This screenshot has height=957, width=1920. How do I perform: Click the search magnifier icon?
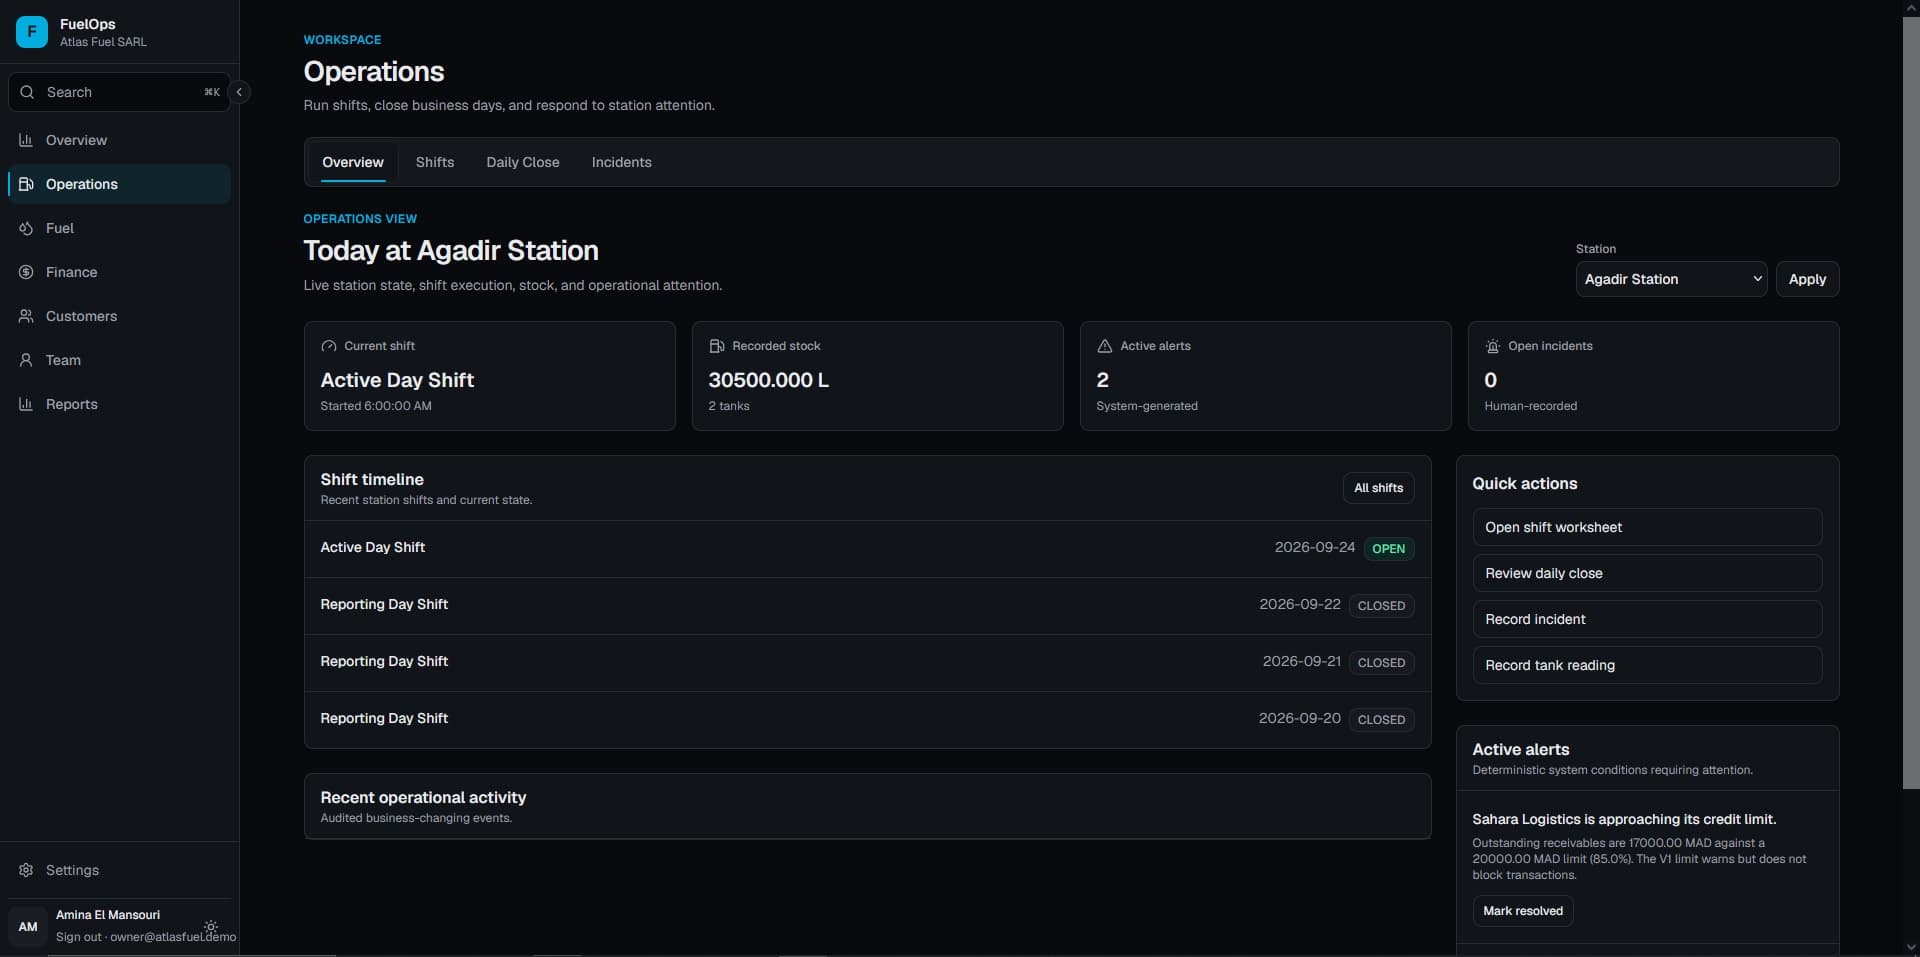(x=27, y=92)
